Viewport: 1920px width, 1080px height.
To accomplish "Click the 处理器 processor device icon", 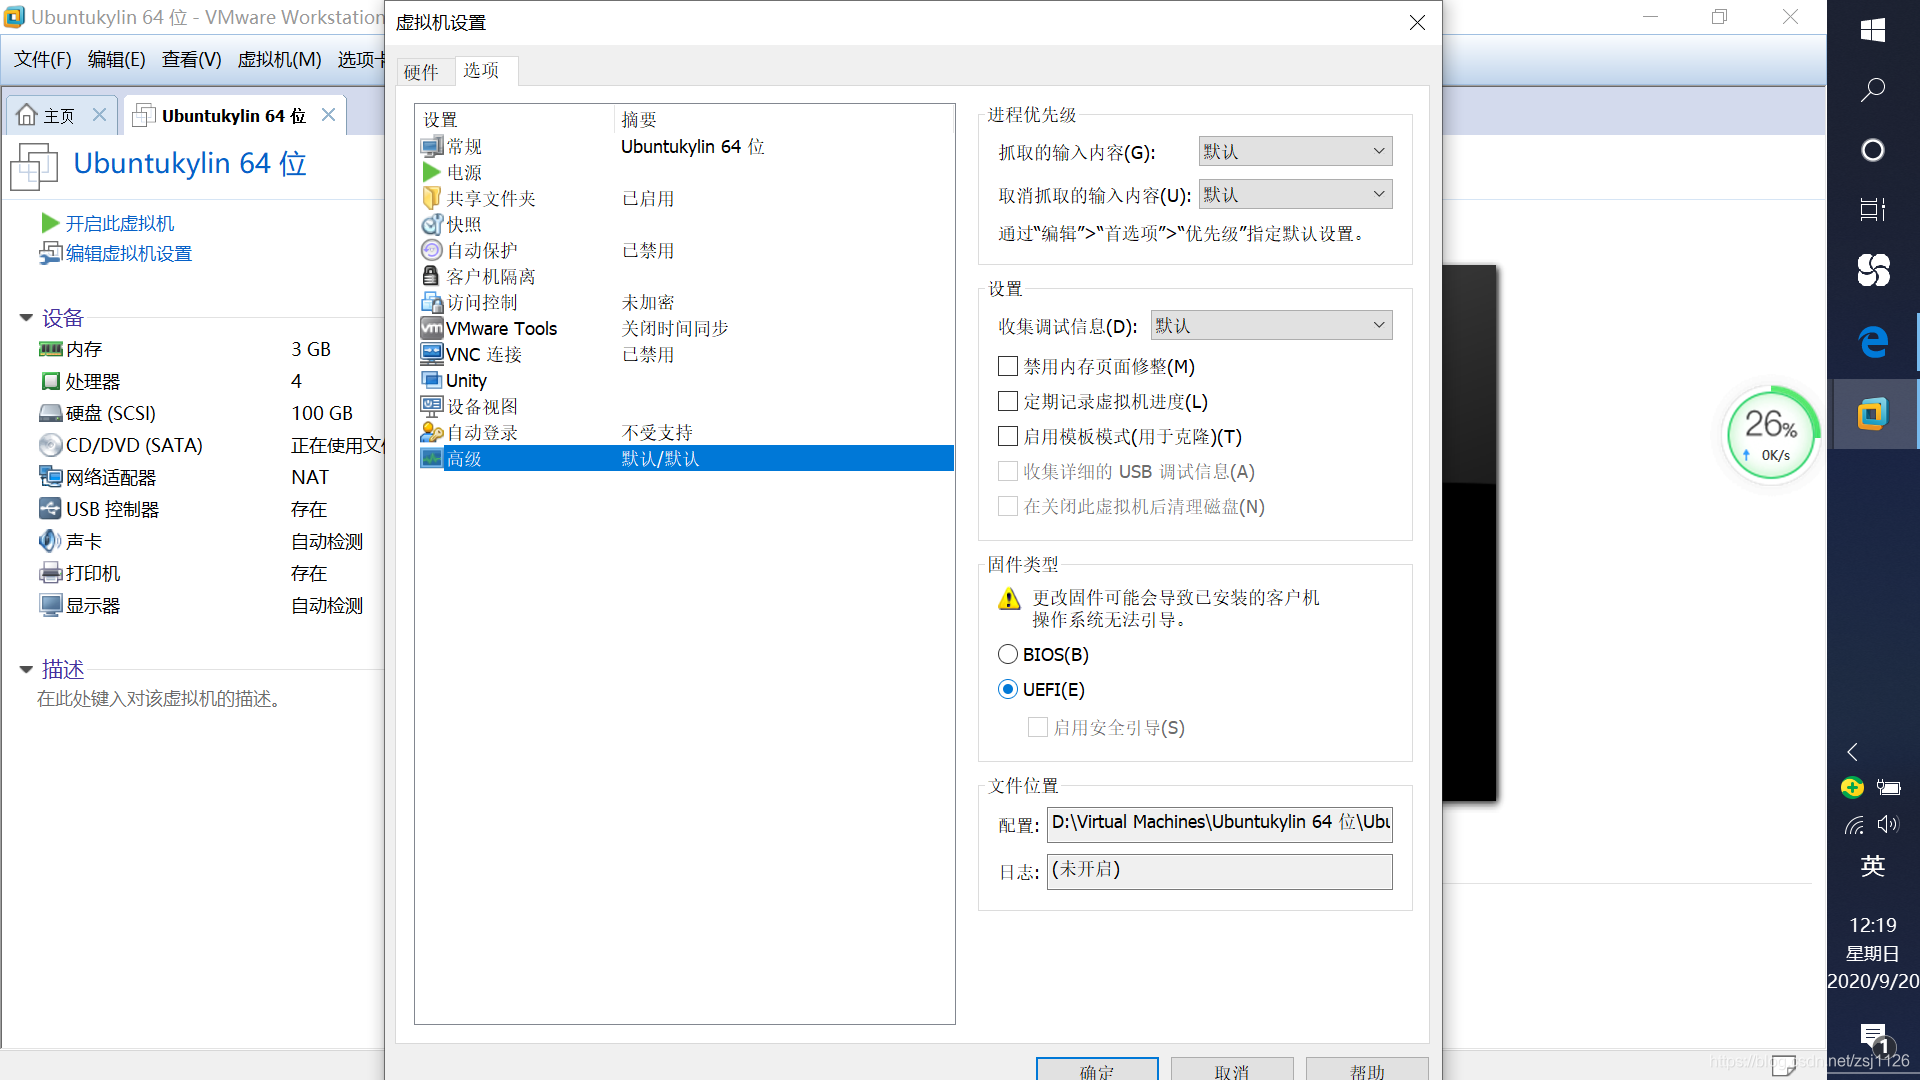I will (x=50, y=381).
